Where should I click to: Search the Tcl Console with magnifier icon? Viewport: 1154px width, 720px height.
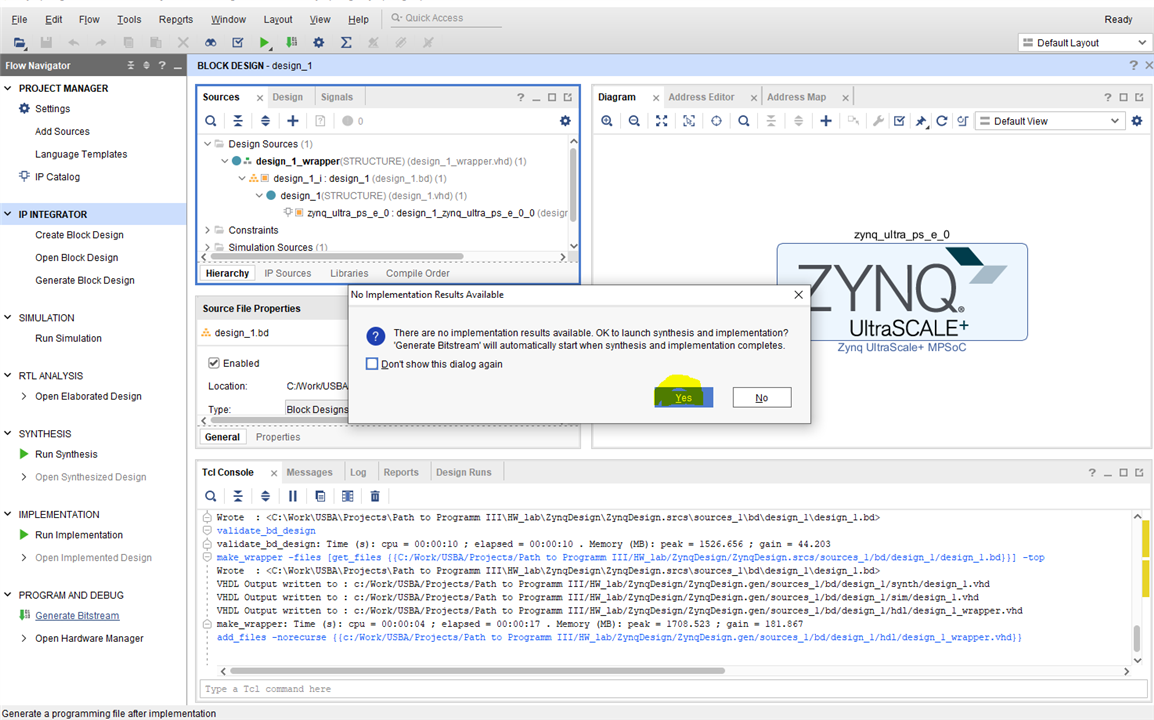(x=210, y=496)
